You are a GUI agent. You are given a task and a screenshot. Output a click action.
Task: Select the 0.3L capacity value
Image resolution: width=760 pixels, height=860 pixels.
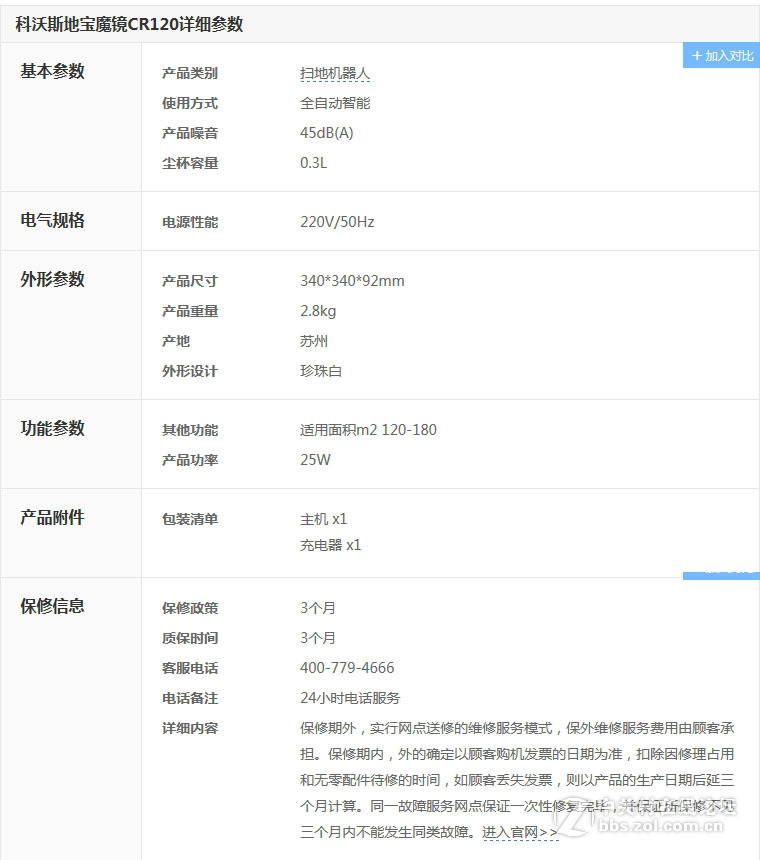314,163
